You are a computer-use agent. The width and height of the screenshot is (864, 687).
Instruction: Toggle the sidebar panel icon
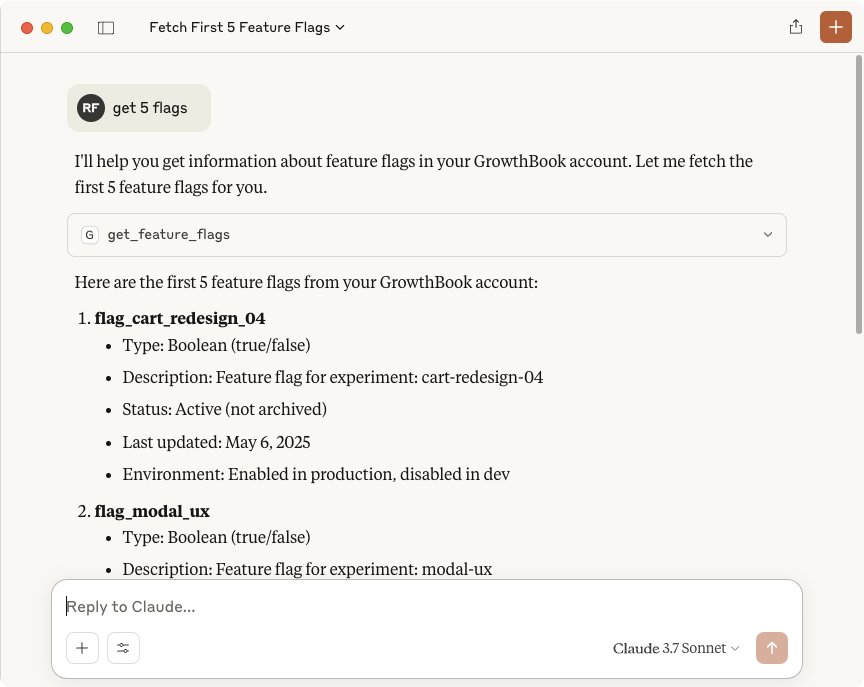click(106, 28)
